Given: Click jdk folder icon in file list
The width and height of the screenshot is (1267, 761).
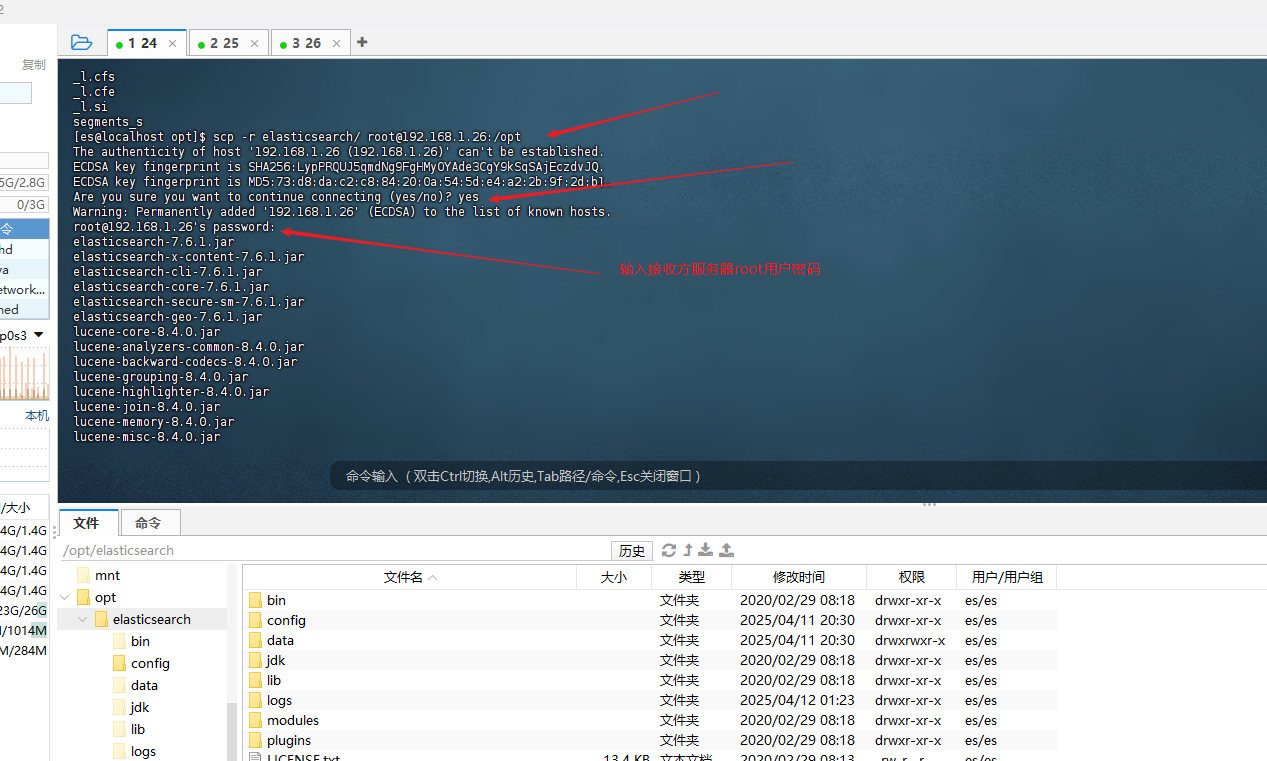Looking at the screenshot, I should tap(255, 660).
